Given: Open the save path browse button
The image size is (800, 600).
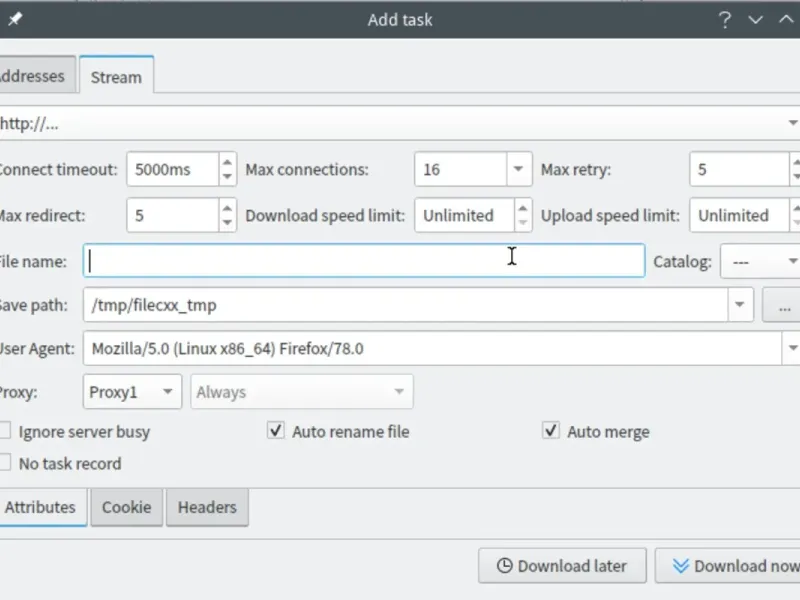Looking at the screenshot, I should (781, 305).
